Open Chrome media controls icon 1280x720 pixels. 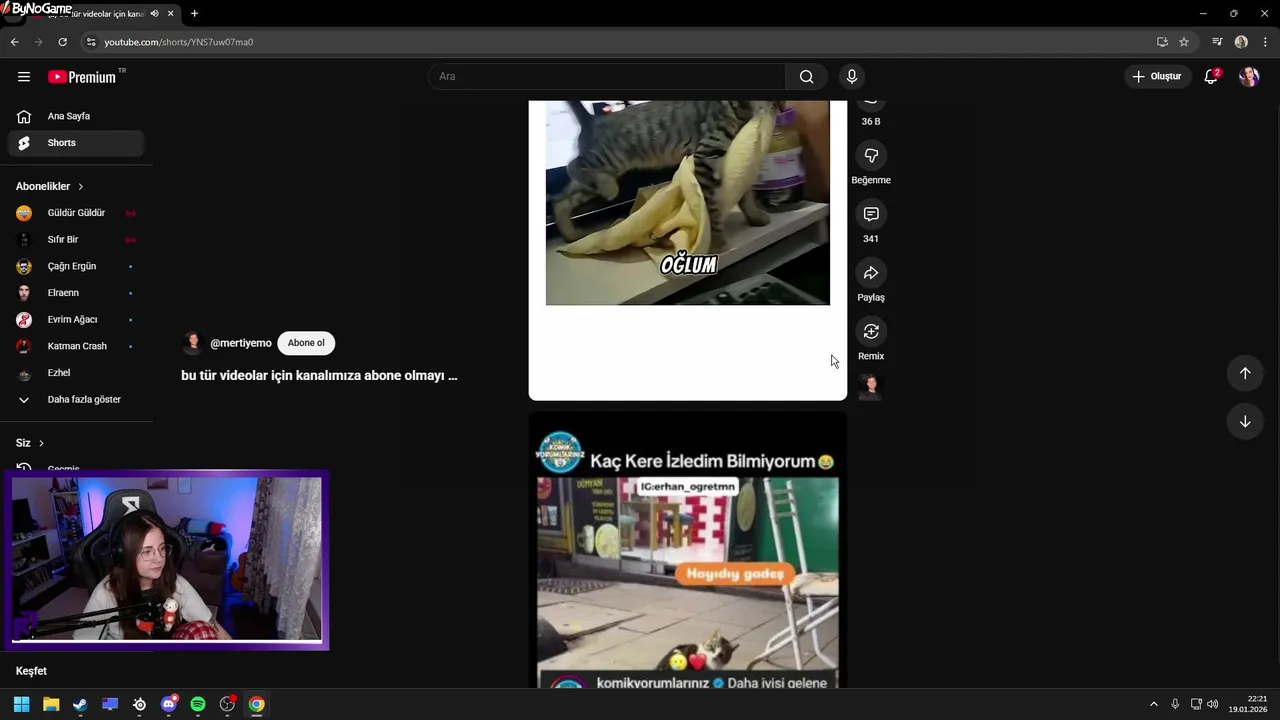tap(1217, 42)
